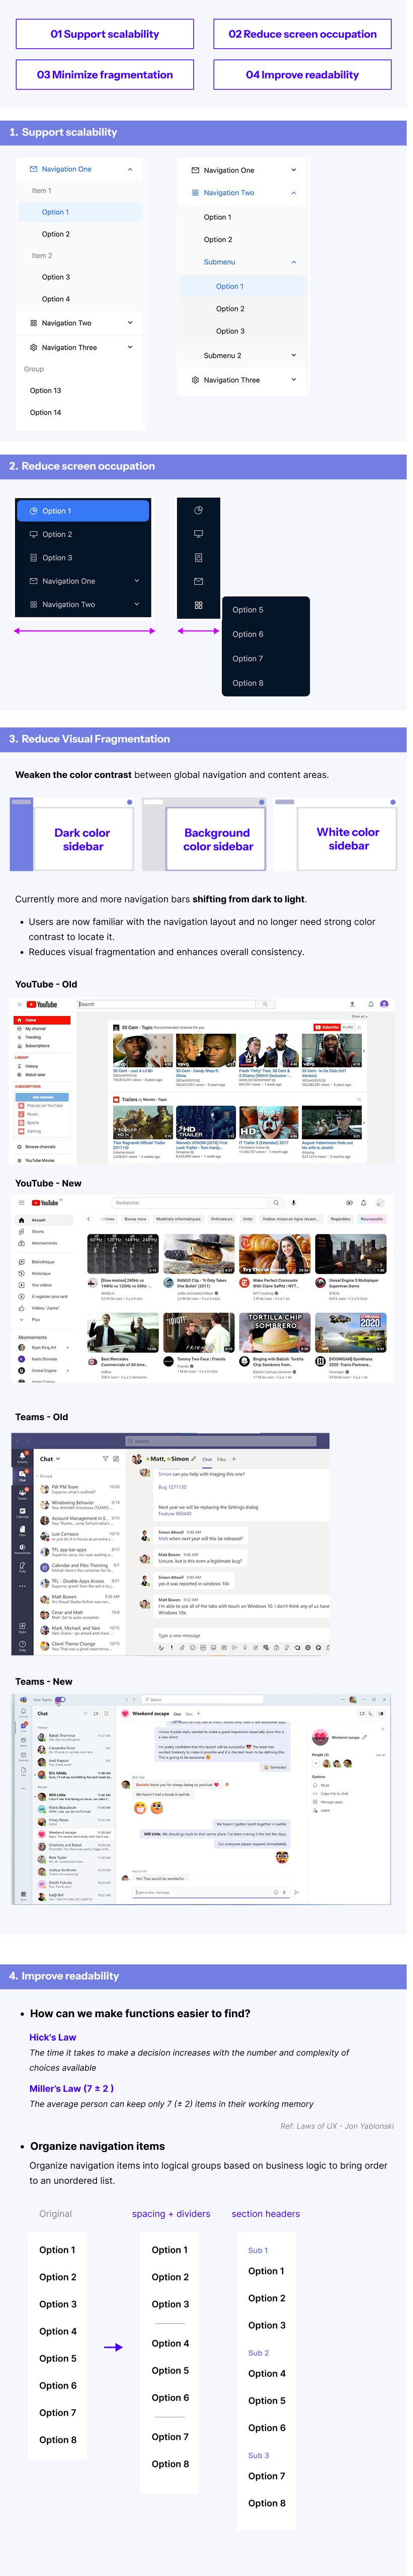Click YouTube logo in new YouTube screenshot
Screen dimensions: 413x2576
tap(46, 1203)
